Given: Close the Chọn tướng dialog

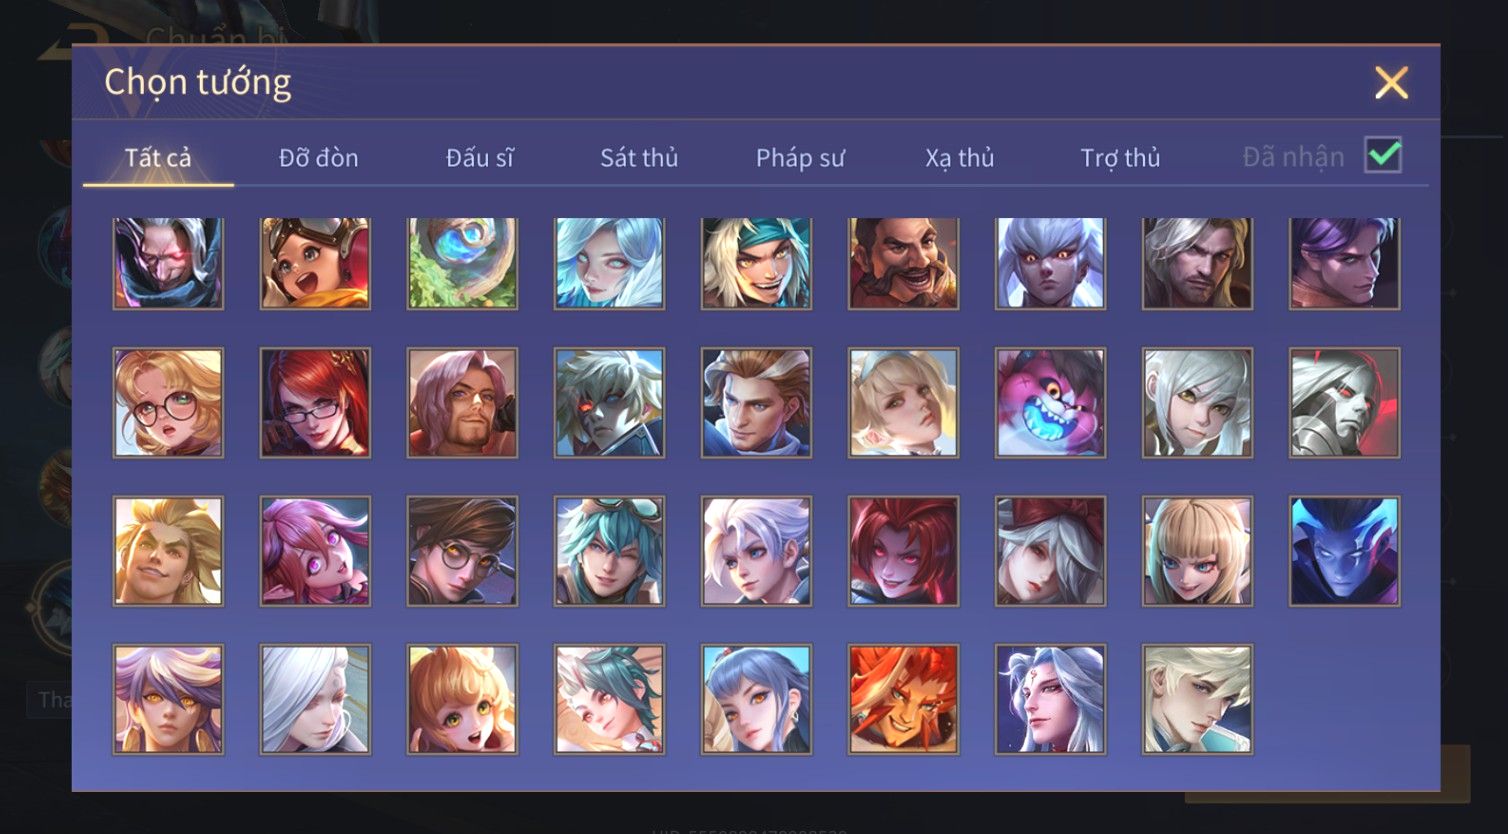Looking at the screenshot, I should 1391,82.
